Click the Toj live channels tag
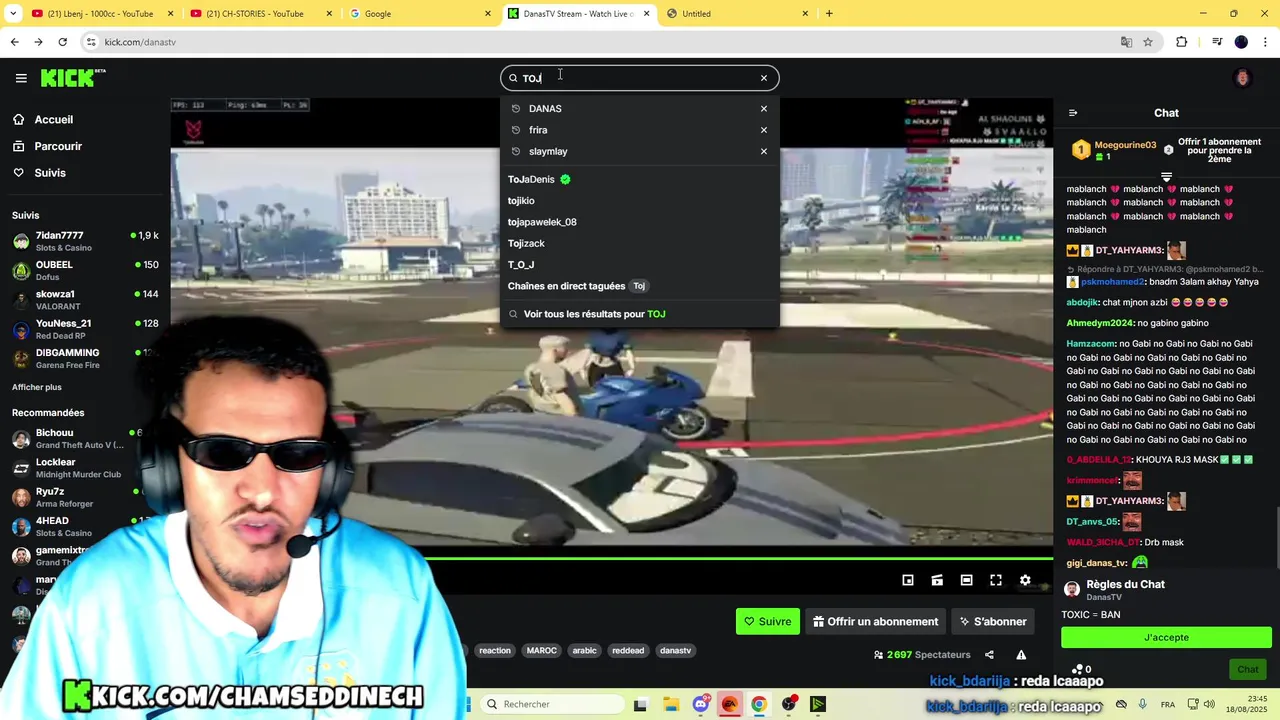Viewport: 1280px width, 720px height. click(639, 286)
